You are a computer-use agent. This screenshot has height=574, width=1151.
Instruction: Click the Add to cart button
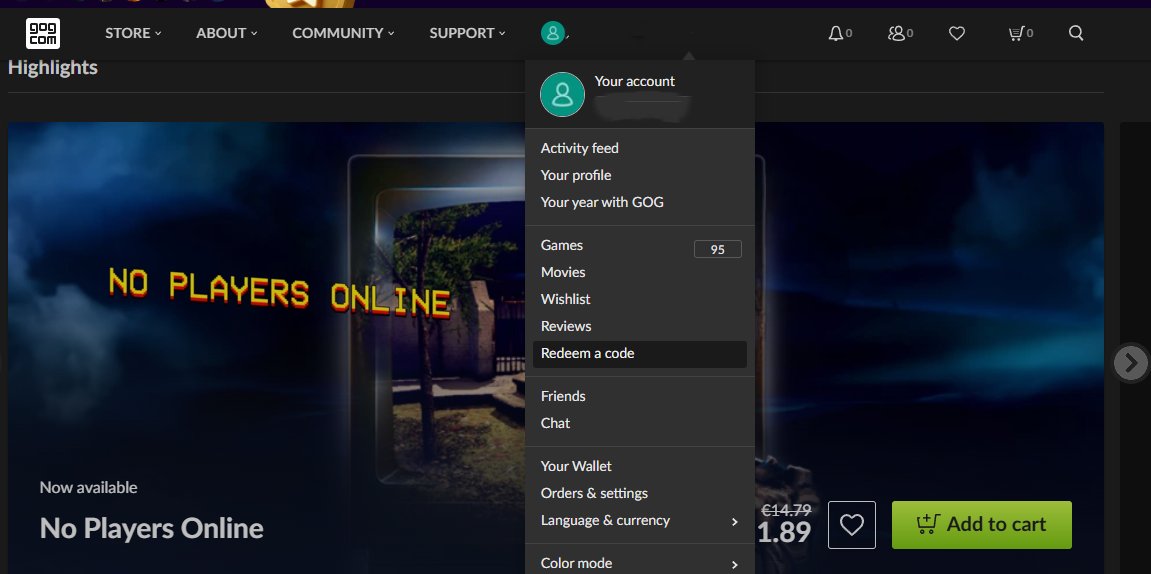(981, 525)
